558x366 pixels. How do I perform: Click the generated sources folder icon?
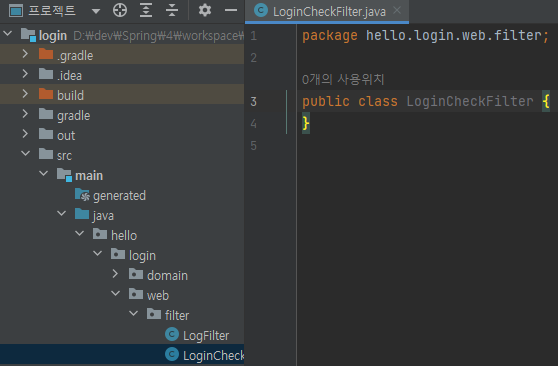(82, 194)
